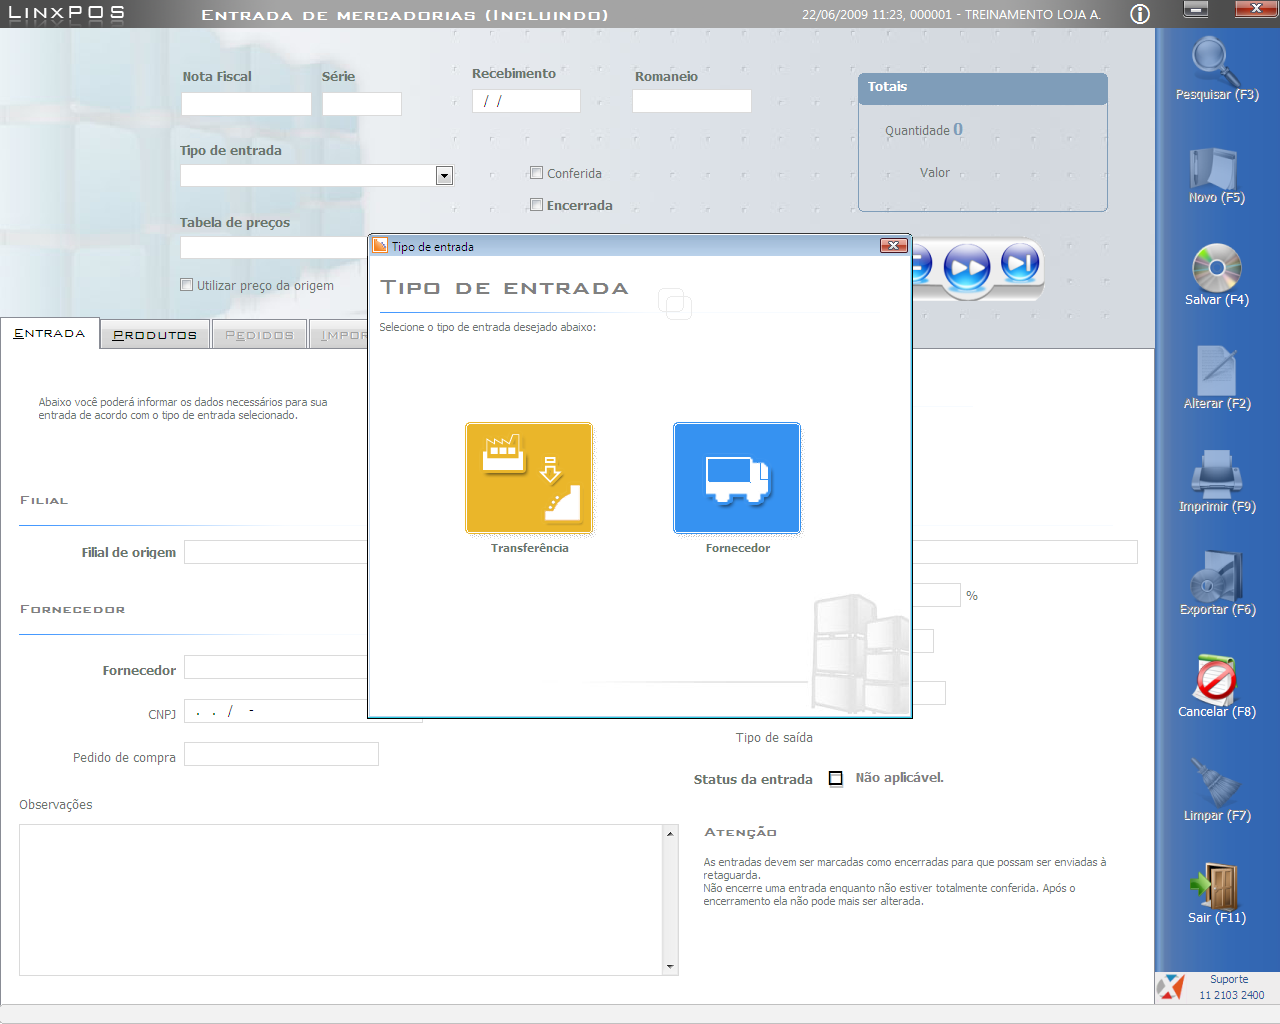
Task: Check Utilizar preço da origem
Action: click(x=186, y=285)
